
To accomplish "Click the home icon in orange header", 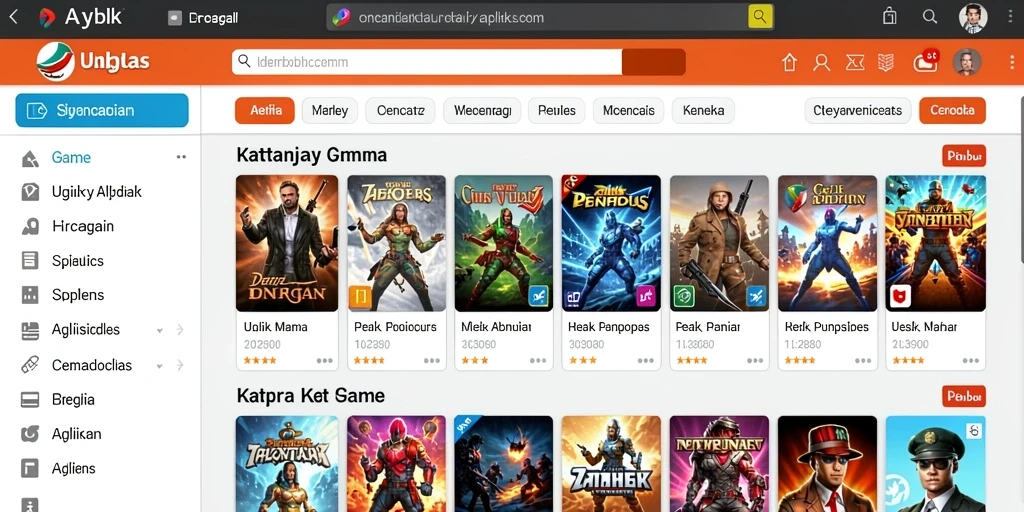I will pos(790,63).
